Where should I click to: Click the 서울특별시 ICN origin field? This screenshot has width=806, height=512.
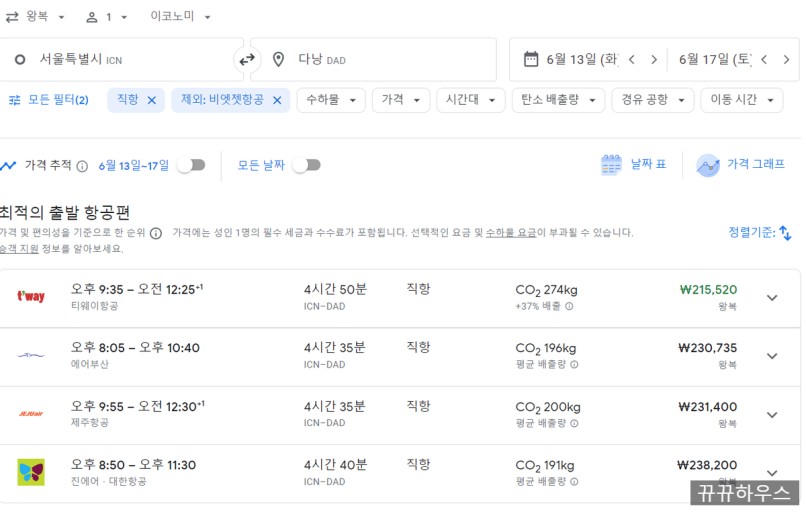click(121, 60)
